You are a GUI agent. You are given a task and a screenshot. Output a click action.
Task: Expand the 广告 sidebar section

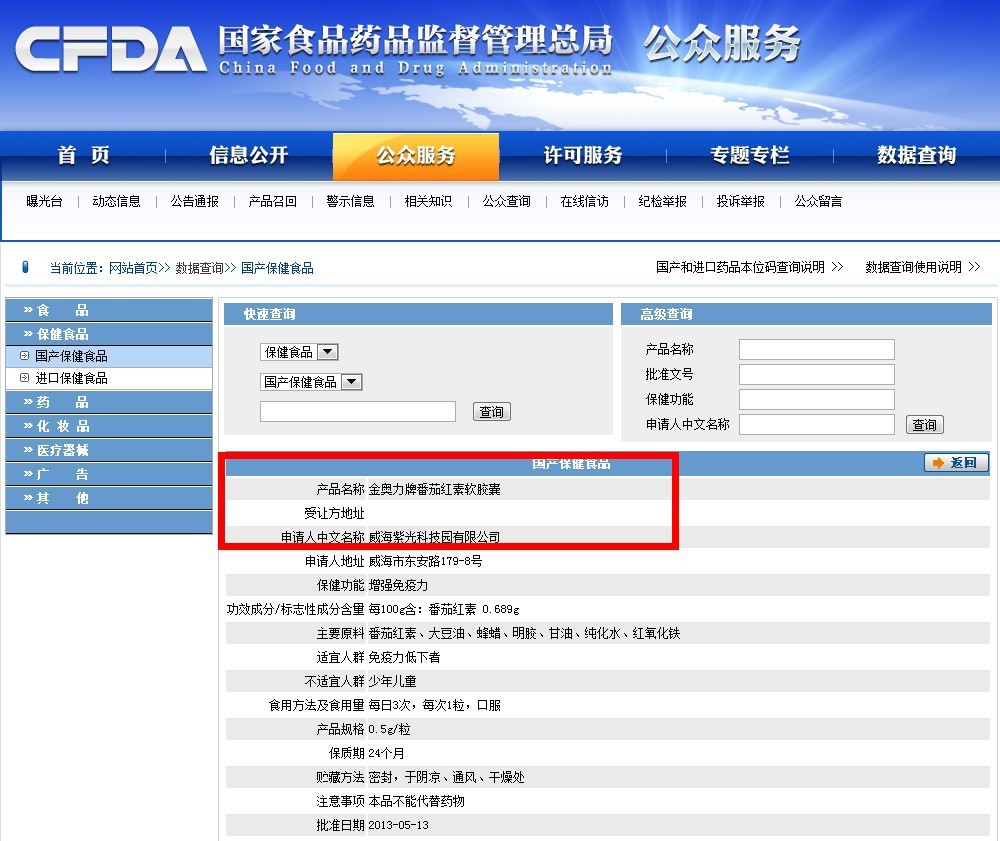109,474
